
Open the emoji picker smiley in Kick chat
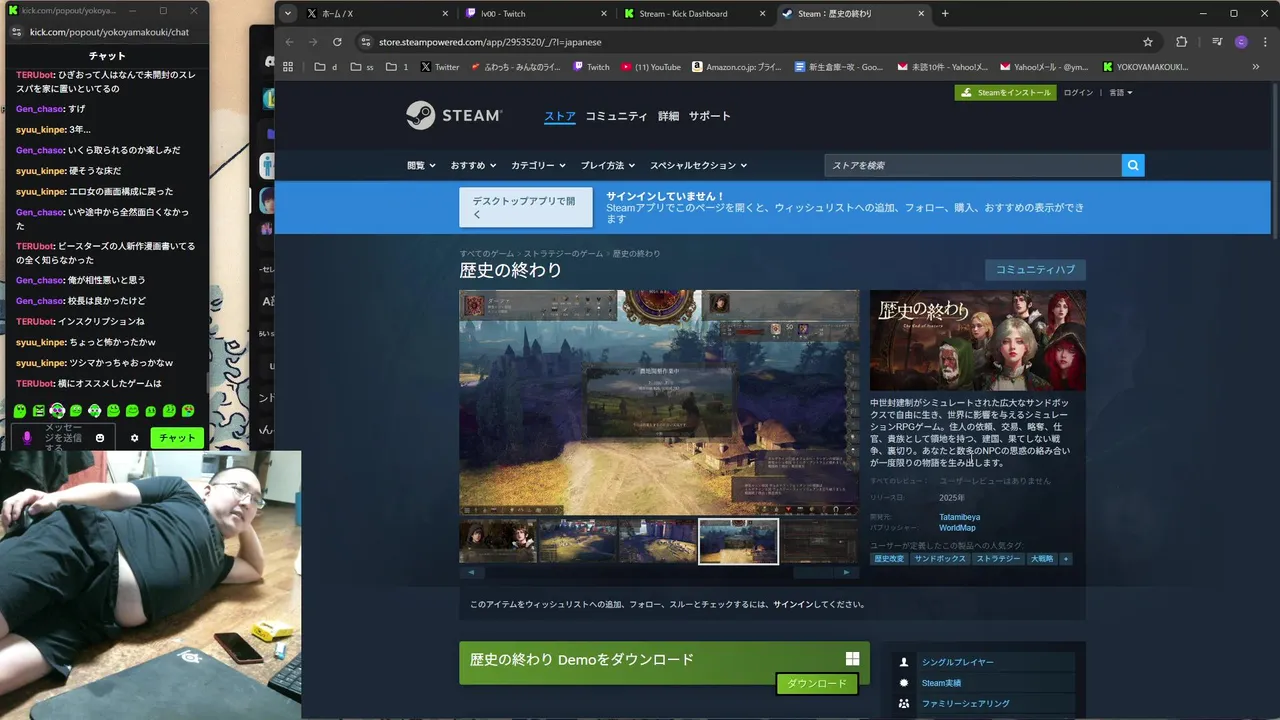(x=99, y=438)
